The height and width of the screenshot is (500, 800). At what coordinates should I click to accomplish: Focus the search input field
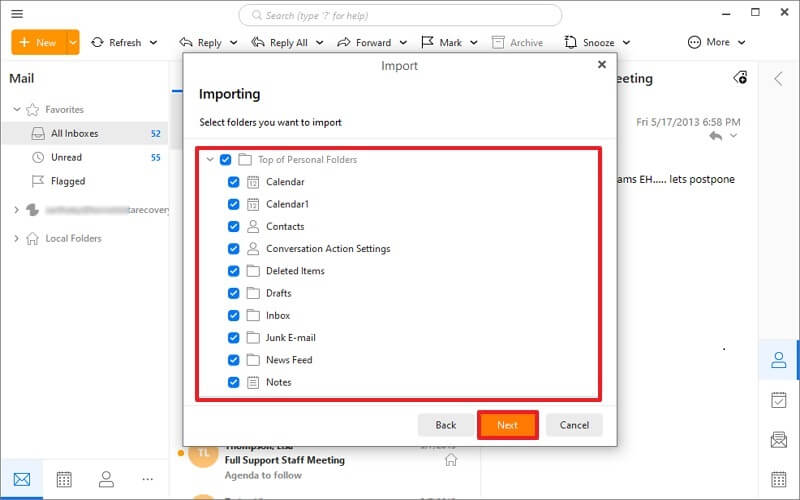tap(400, 15)
